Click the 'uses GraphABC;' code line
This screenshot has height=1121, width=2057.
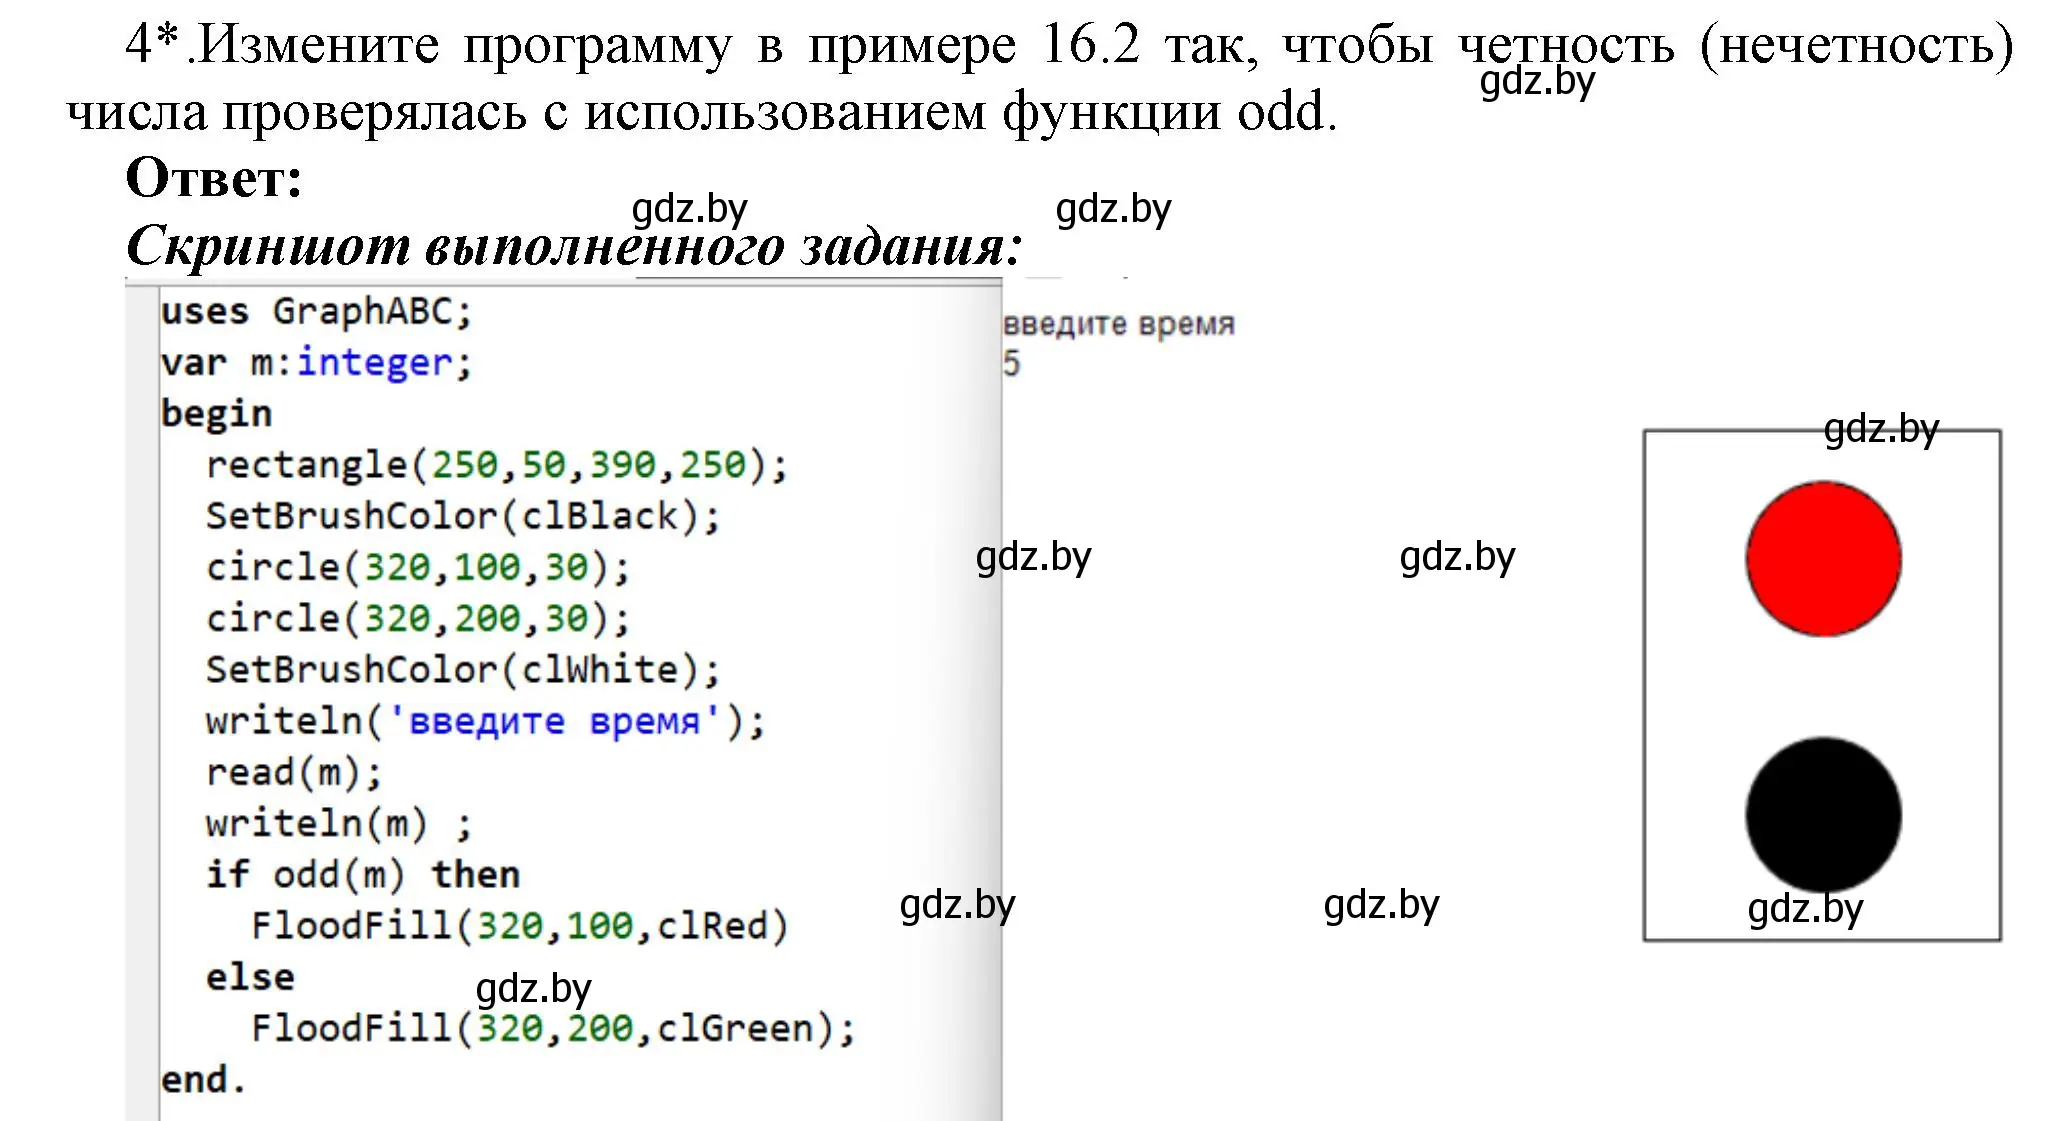pyautogui.click(x=316, y=312)
